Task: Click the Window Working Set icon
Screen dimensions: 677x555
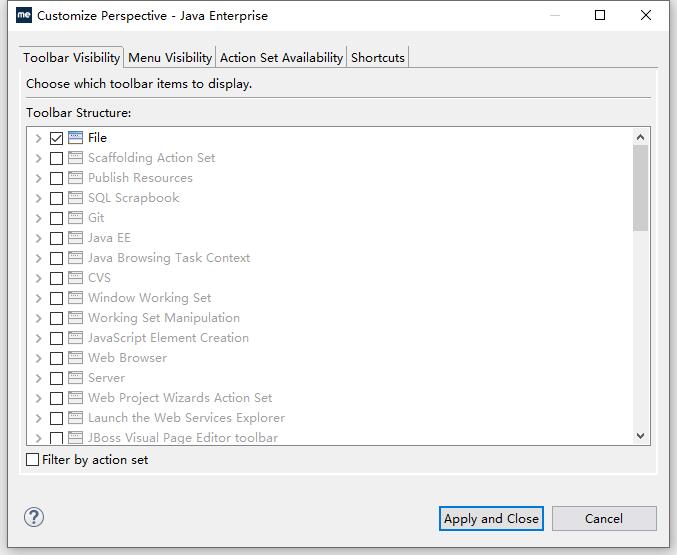Action: [x=75, y=298]
